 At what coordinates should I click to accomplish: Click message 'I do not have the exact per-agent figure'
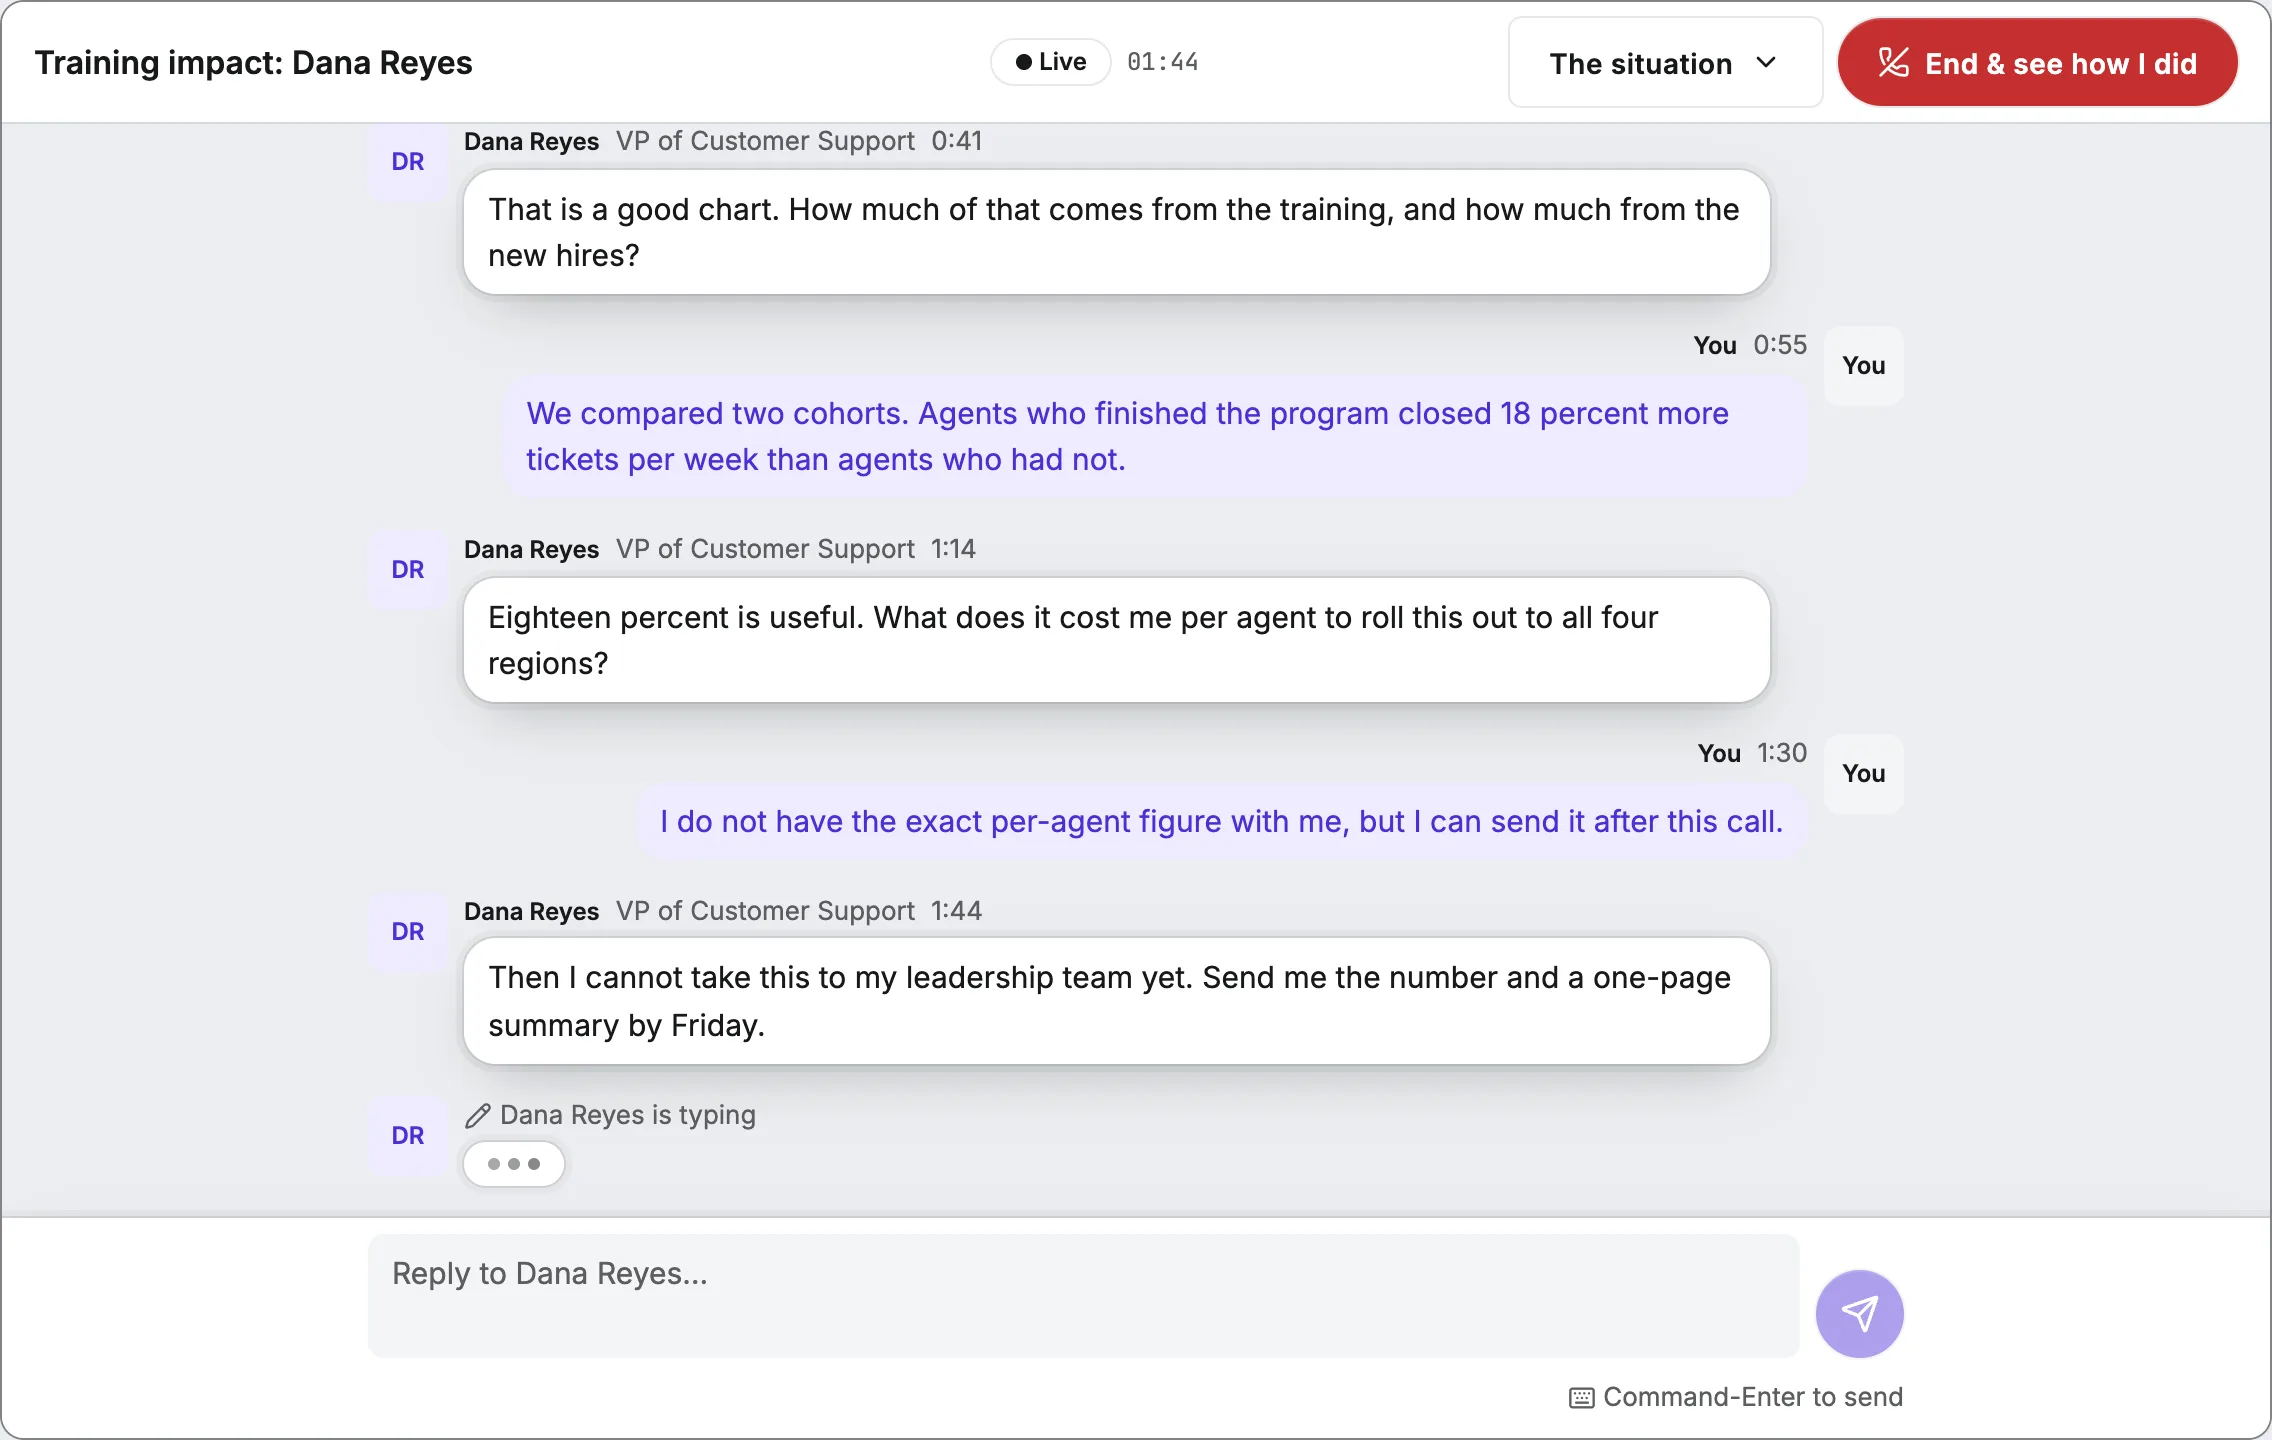(1222, 822)
